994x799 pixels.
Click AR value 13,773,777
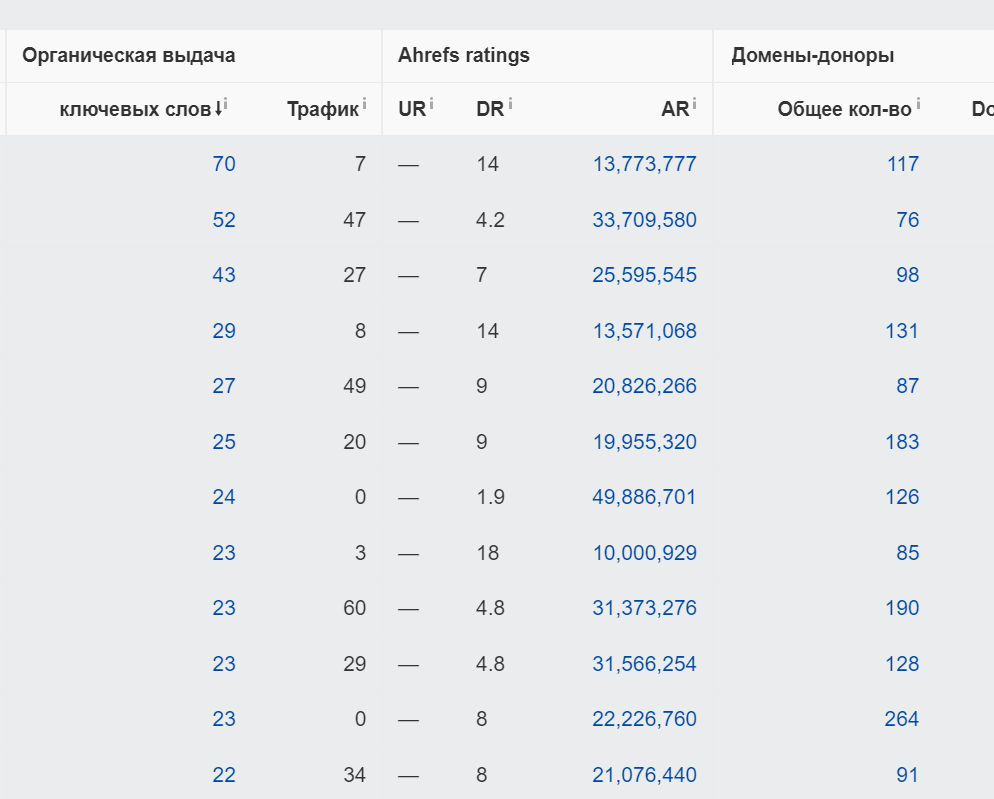(x=644, y=164)
